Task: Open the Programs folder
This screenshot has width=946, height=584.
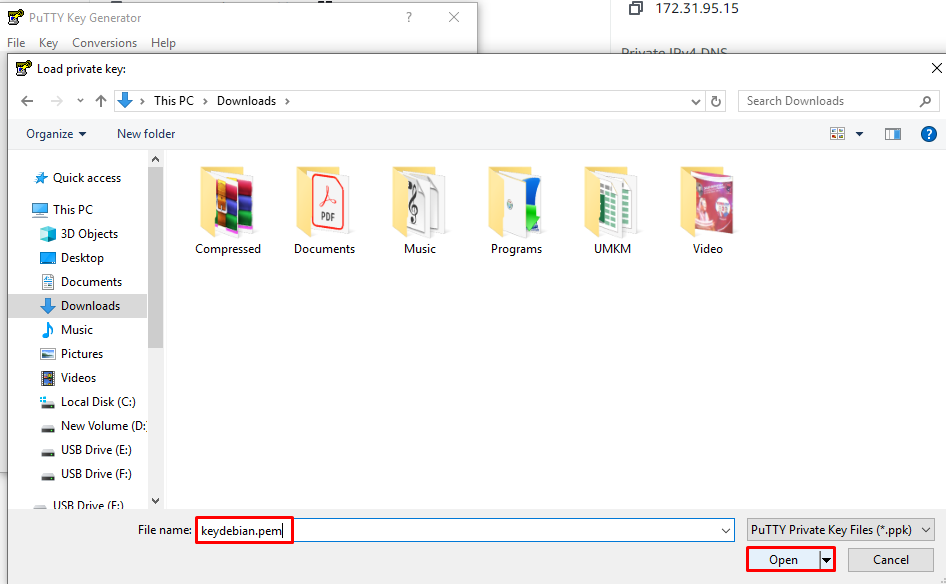Action: tap(516, 211)
